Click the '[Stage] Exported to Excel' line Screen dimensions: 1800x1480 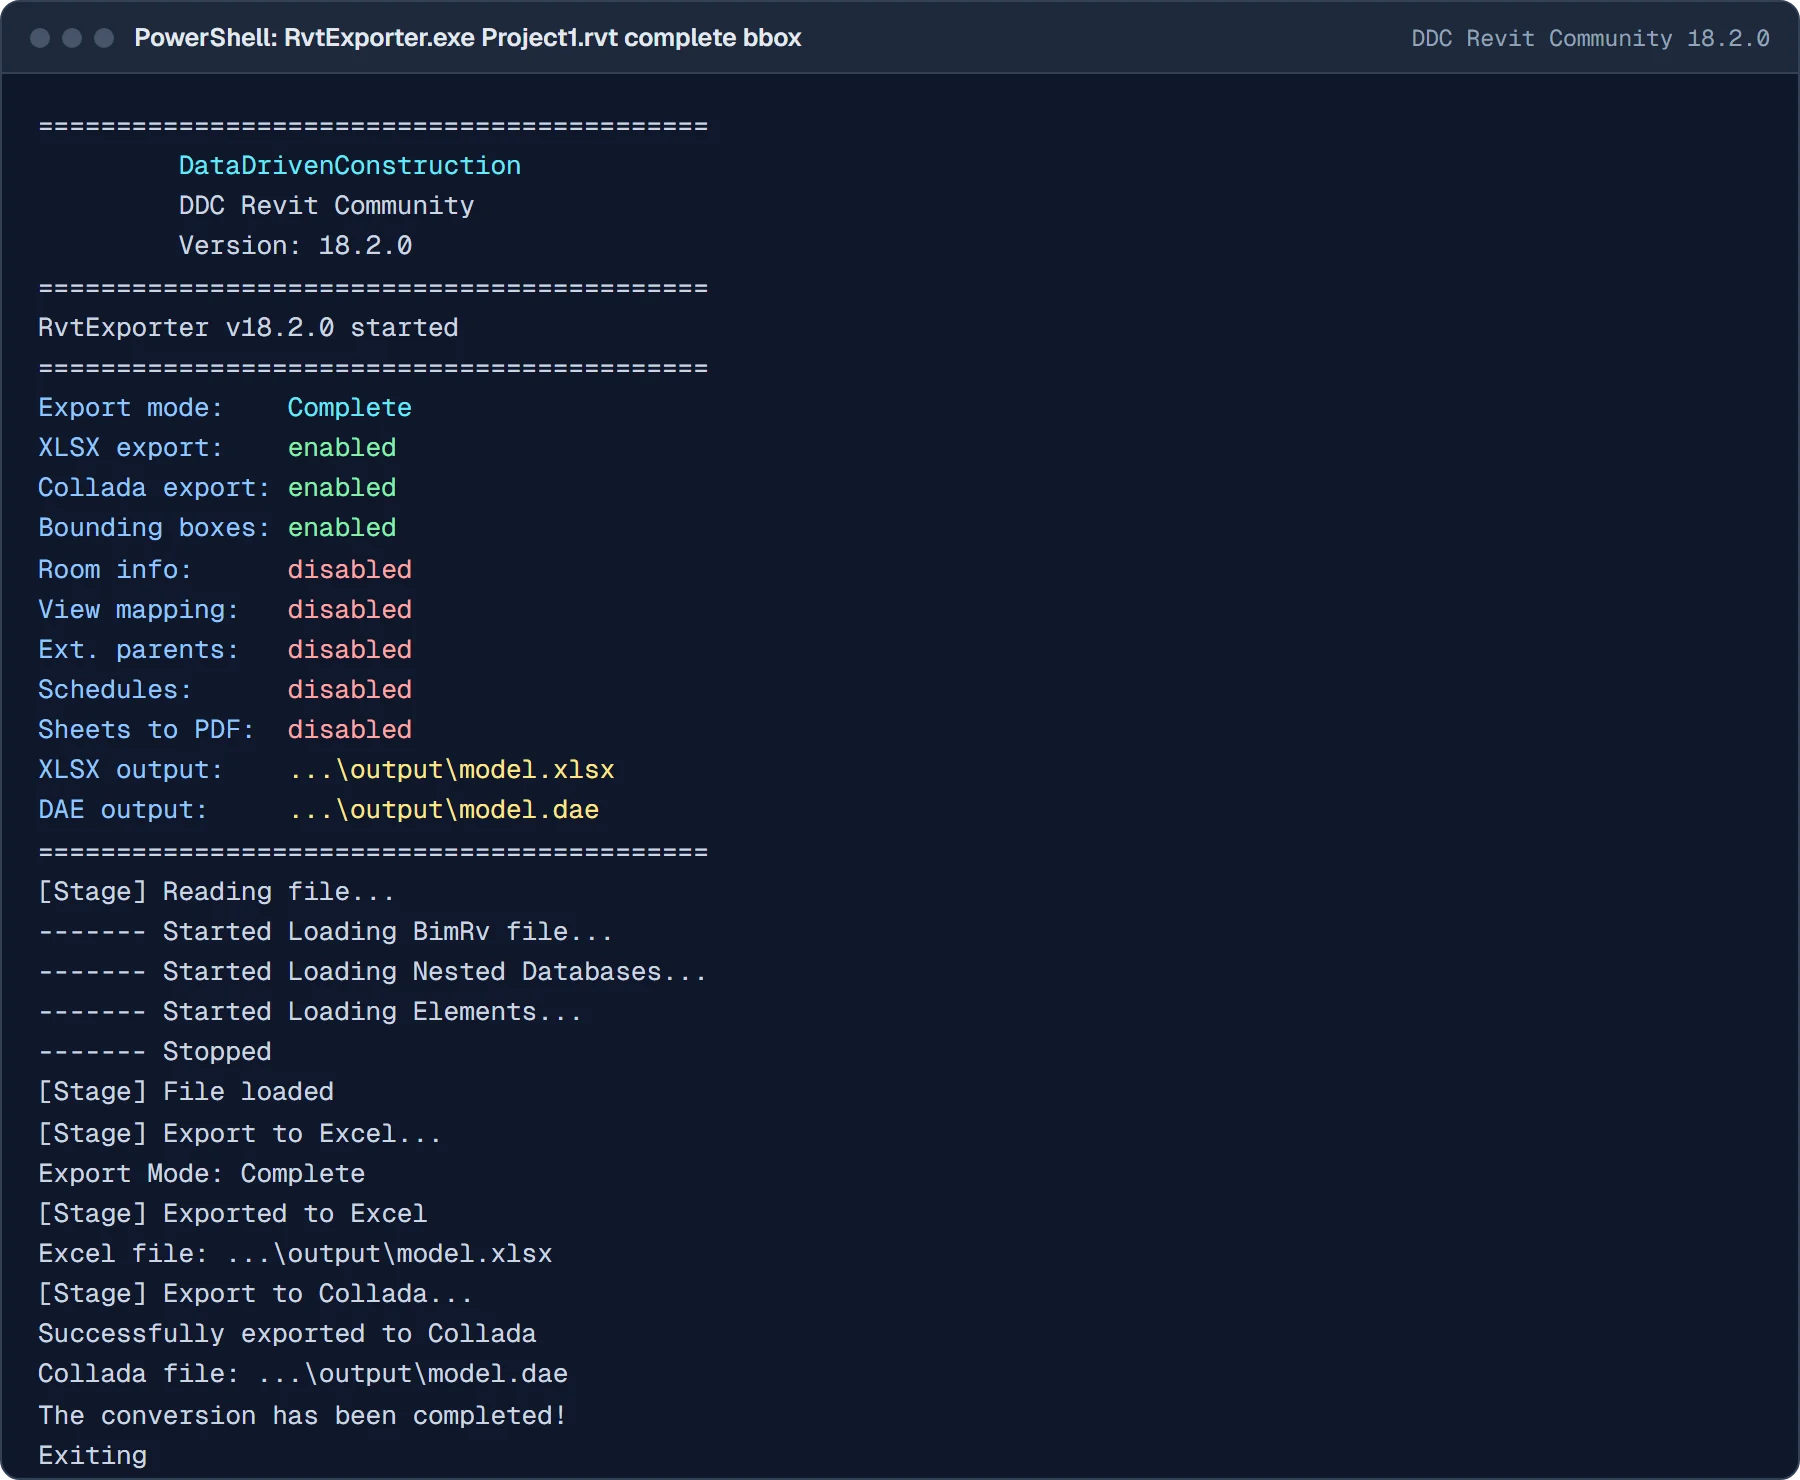(232, 1214)
